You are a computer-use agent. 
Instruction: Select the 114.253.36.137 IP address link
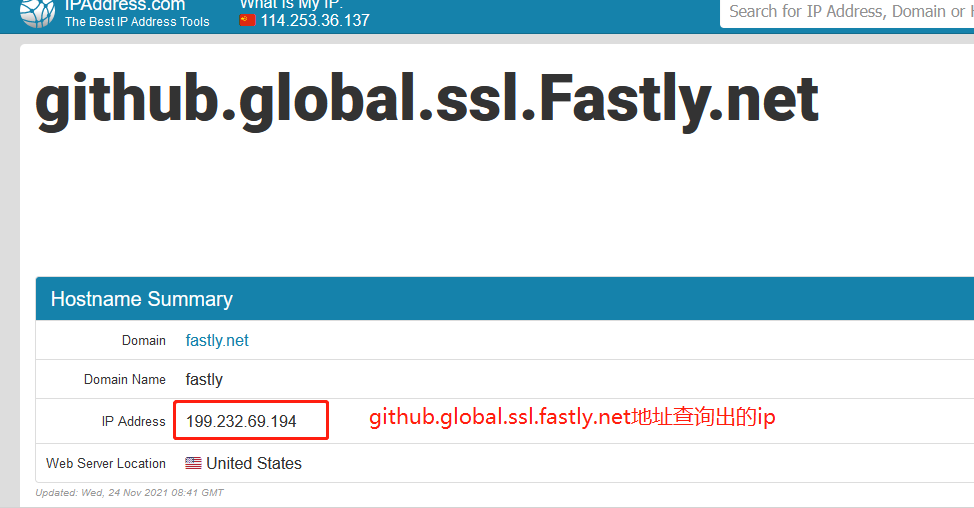pyautogui.click(x=315, y=20)
